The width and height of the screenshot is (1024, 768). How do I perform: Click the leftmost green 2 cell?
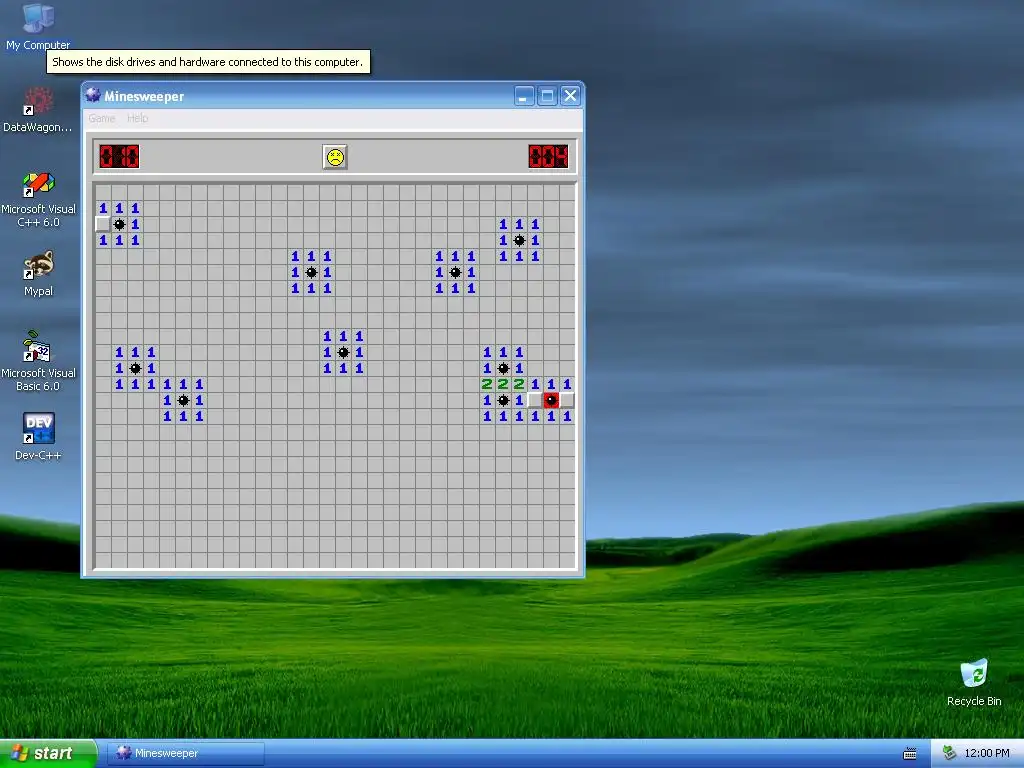point(487,385)
